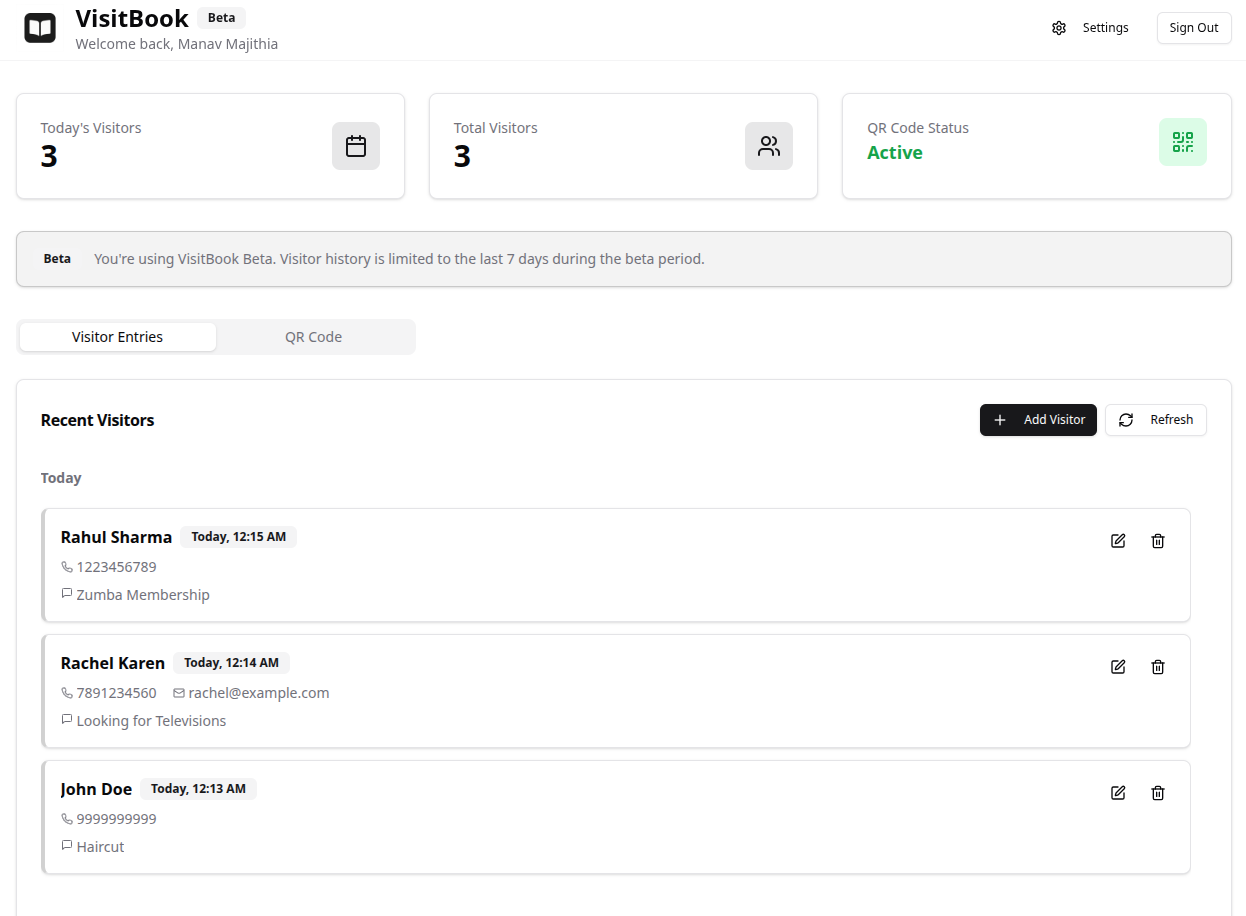The width and height of the screenshot is (1246, 916).
Task: Click the people icon in Total Visitors
Action: tap(769, 146)
